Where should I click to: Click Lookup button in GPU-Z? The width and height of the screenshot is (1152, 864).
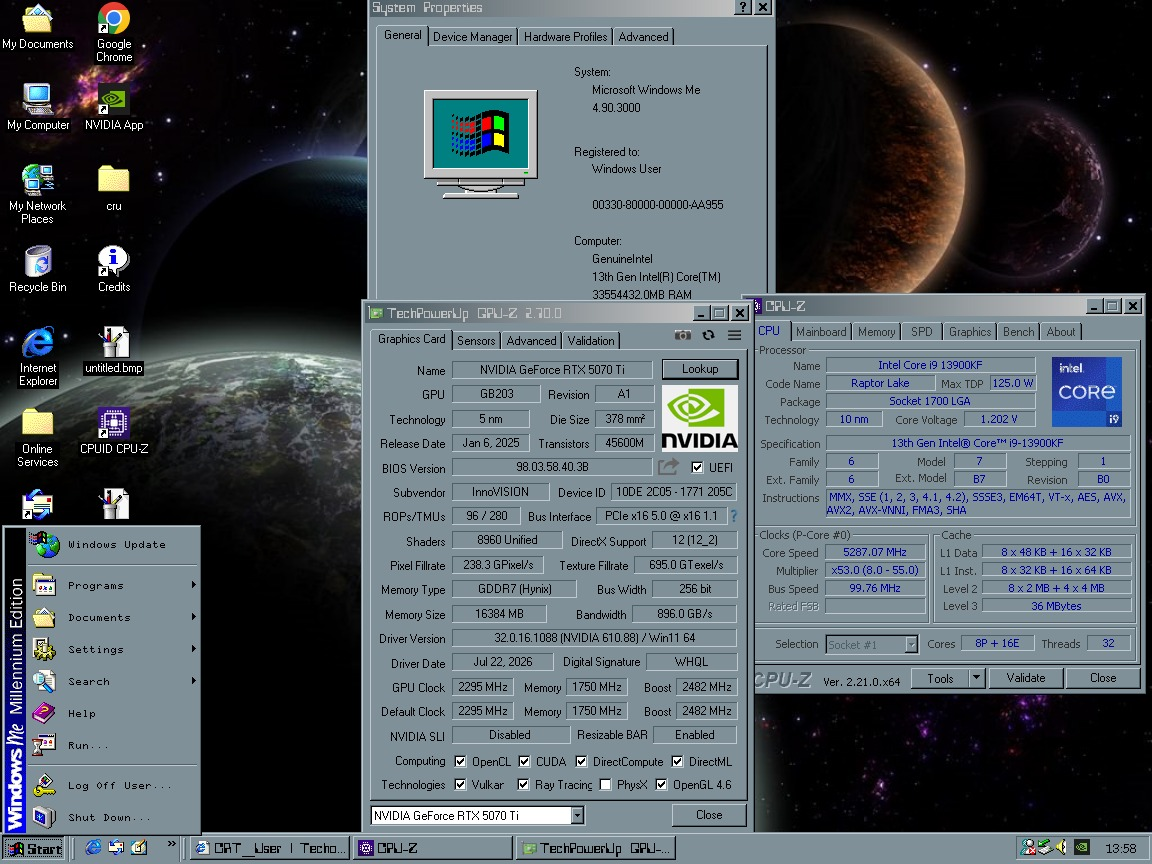point(699,369)
